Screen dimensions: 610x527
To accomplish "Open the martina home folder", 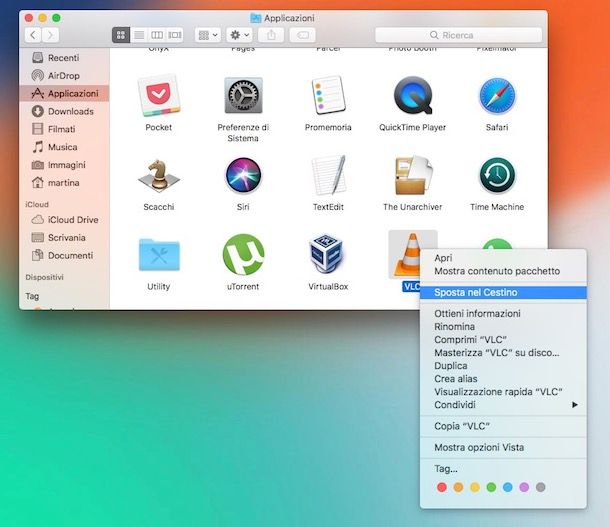I will 64,182.
